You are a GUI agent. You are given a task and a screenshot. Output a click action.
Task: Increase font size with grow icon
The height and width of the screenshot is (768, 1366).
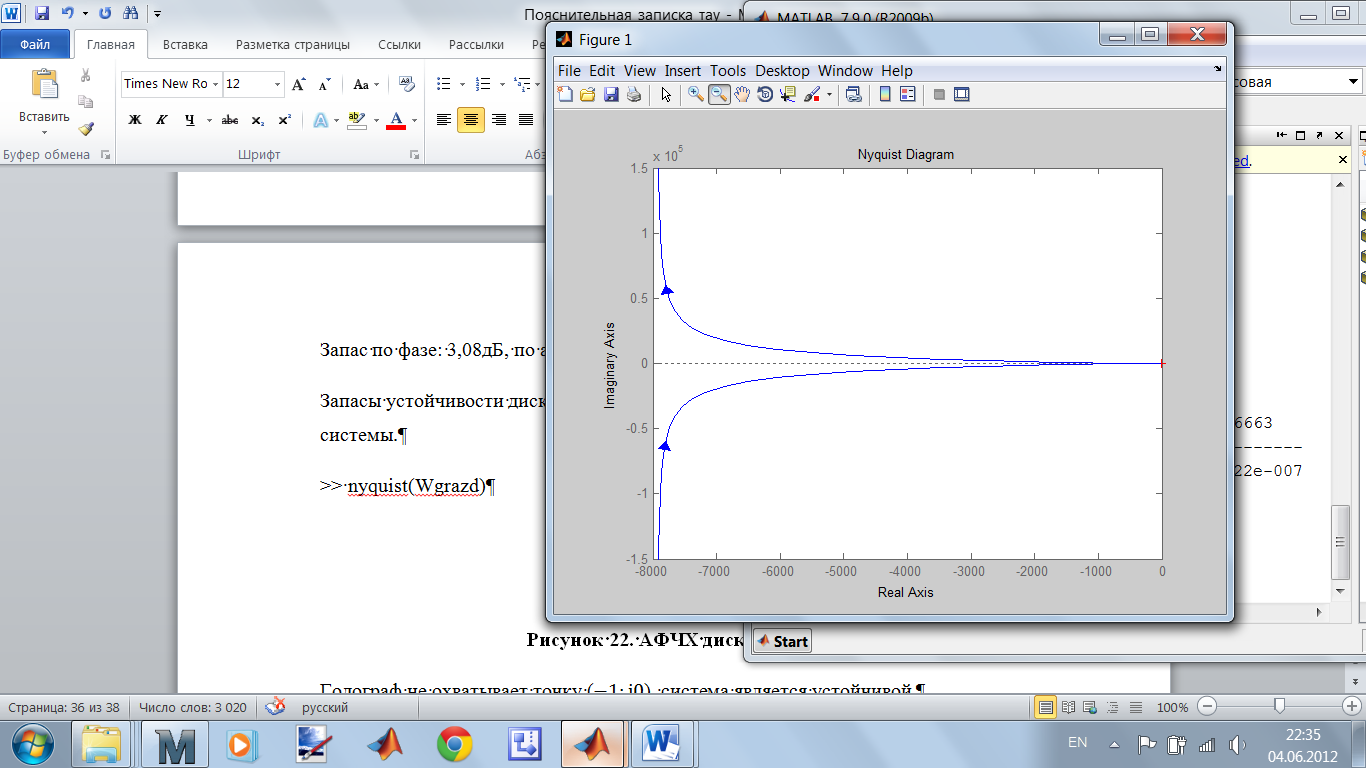click(299, 84)
